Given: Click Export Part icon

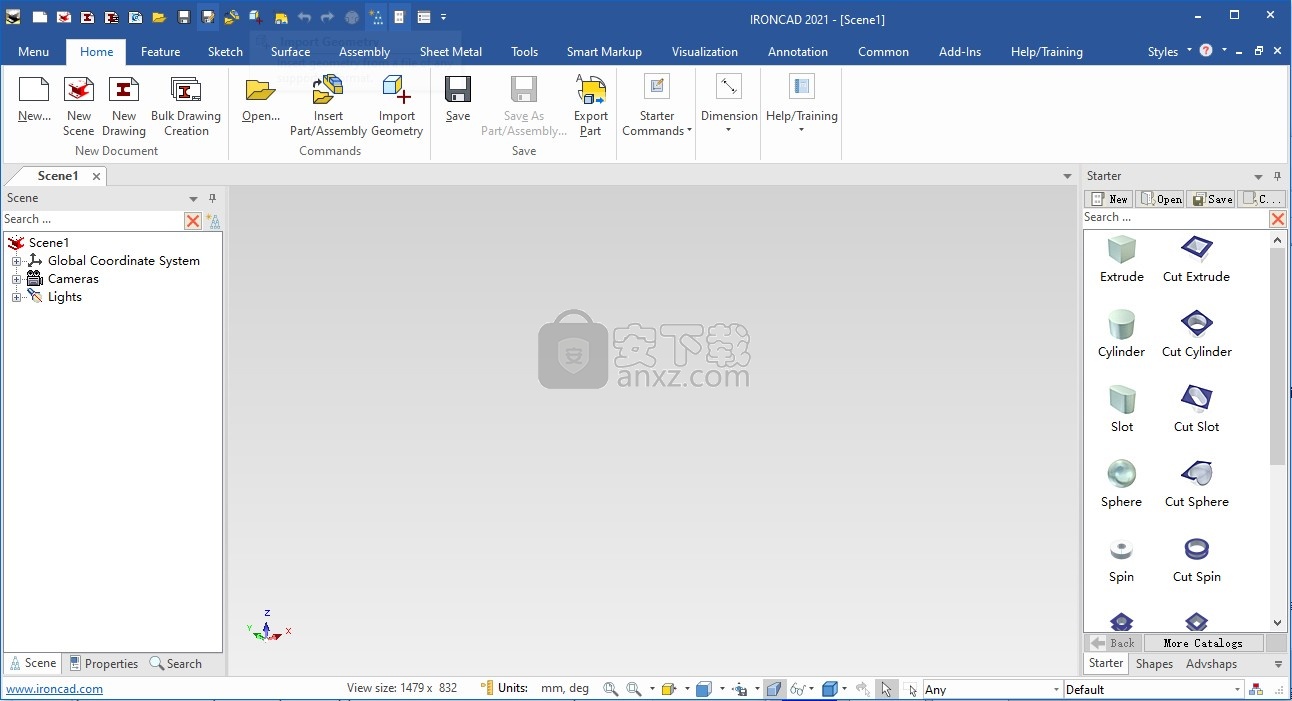Looking at the screenshot, I should tap(591, 90).
